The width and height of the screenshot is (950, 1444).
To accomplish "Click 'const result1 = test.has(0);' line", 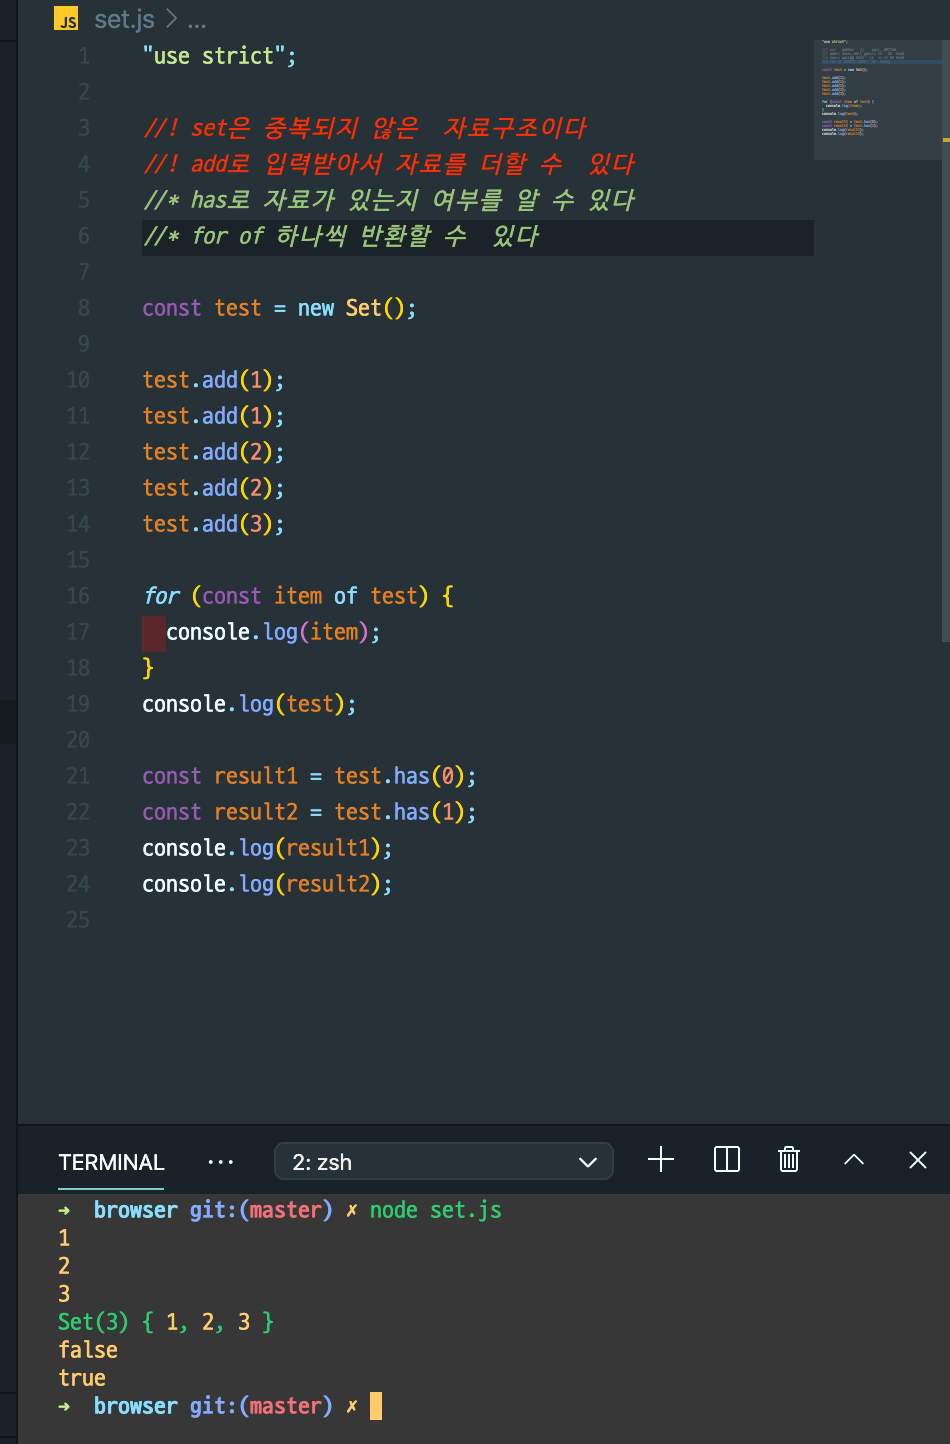I will click(x=309, y=776).
